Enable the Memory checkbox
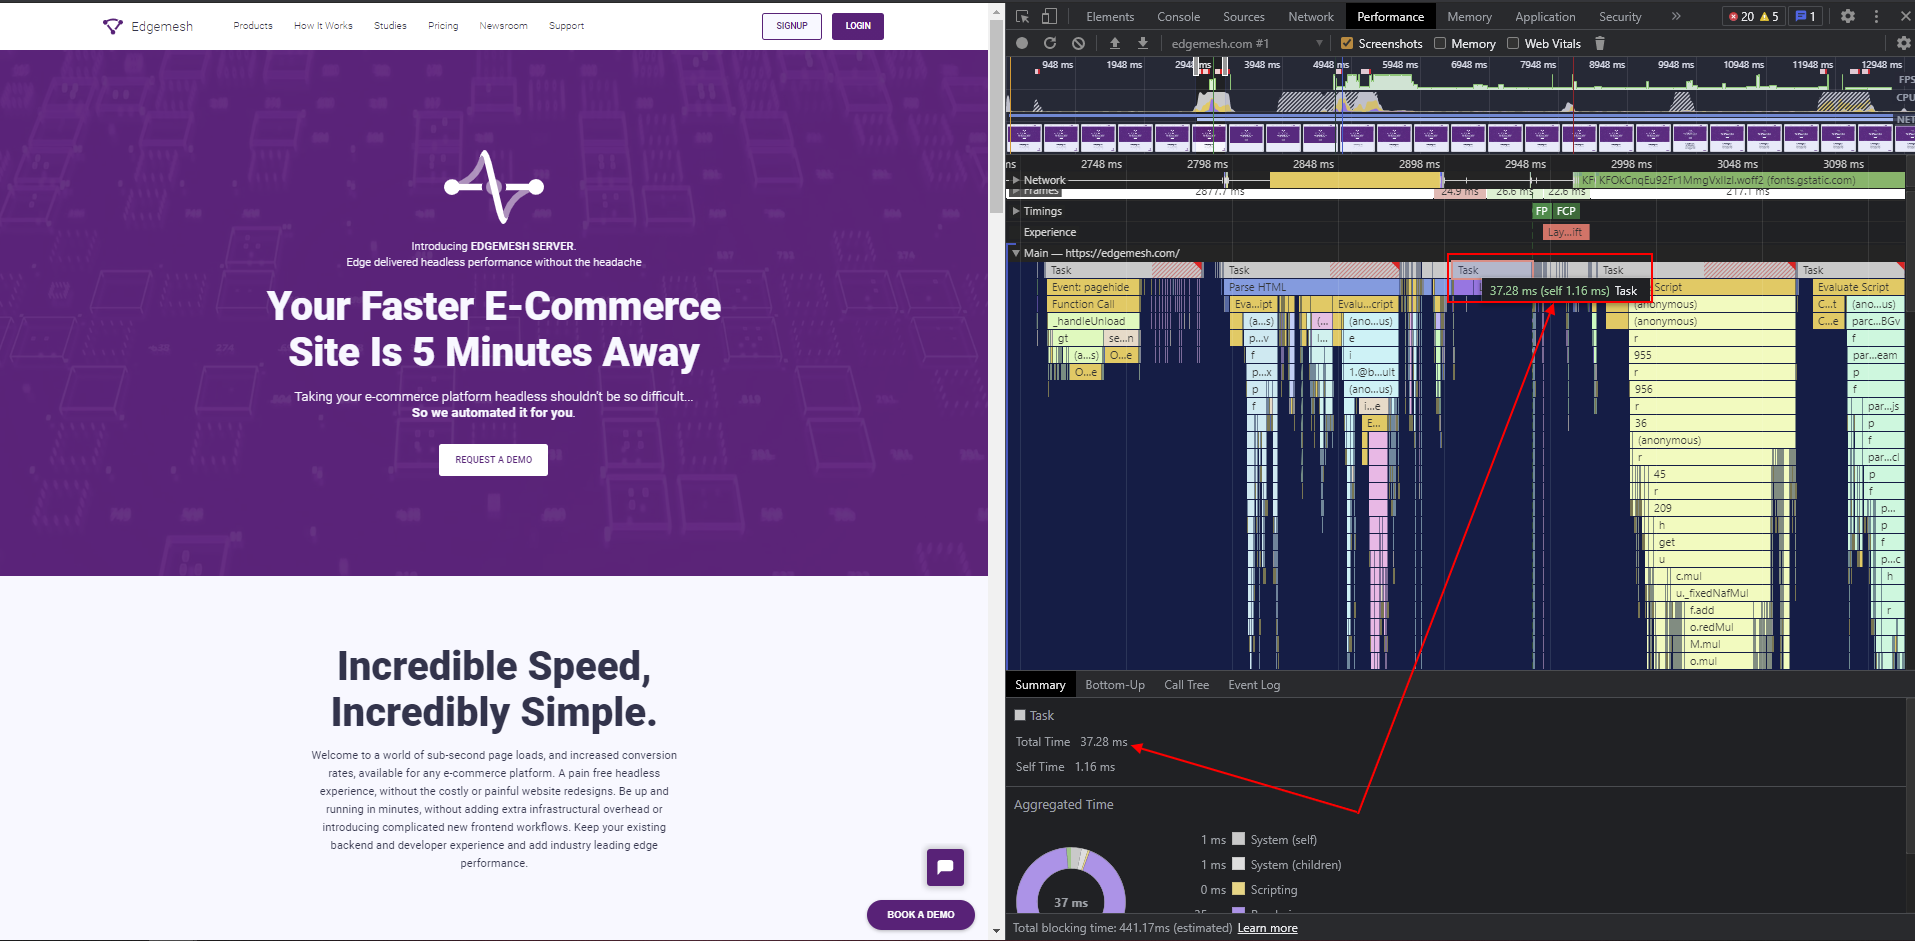The height and width of the screenshot is (941, 1915). pyautogui.click(x=1440, y=43)
